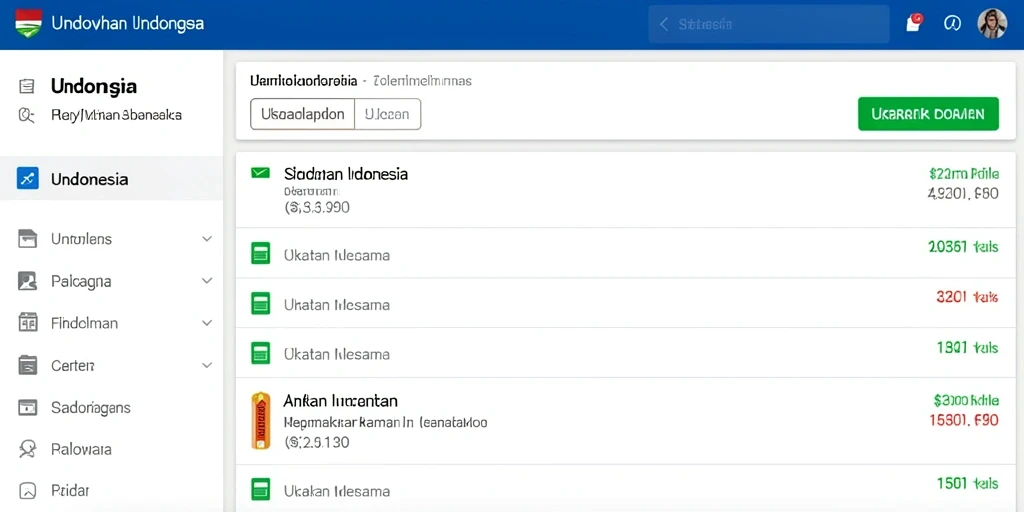Expand the Unrorlens sidebar chevron
The height and width of the screenshot is (512, 1024).
click(207, 239)
